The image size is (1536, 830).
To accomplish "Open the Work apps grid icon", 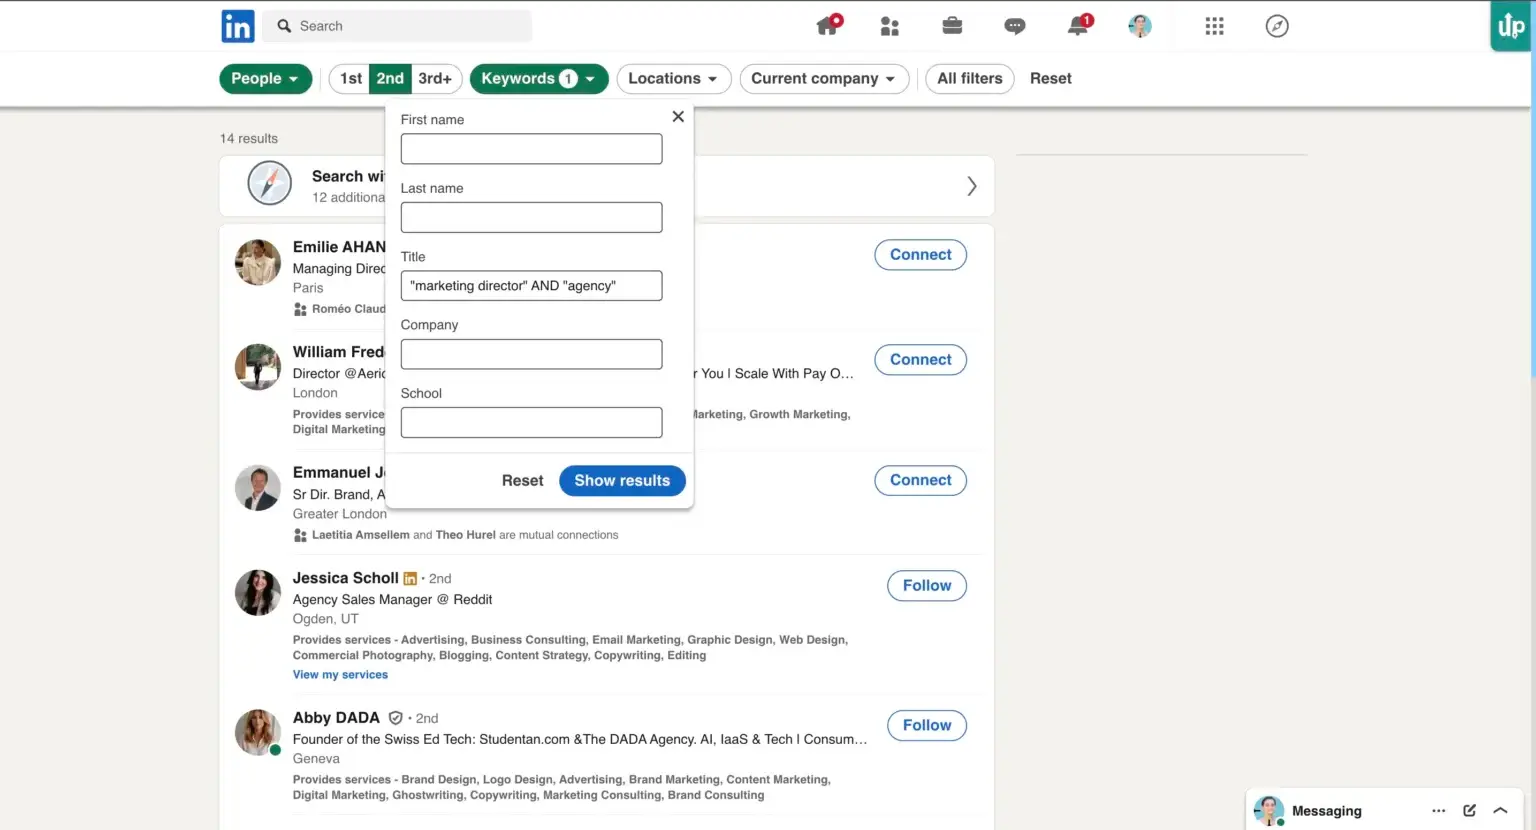I will [x=1214, y=26].
